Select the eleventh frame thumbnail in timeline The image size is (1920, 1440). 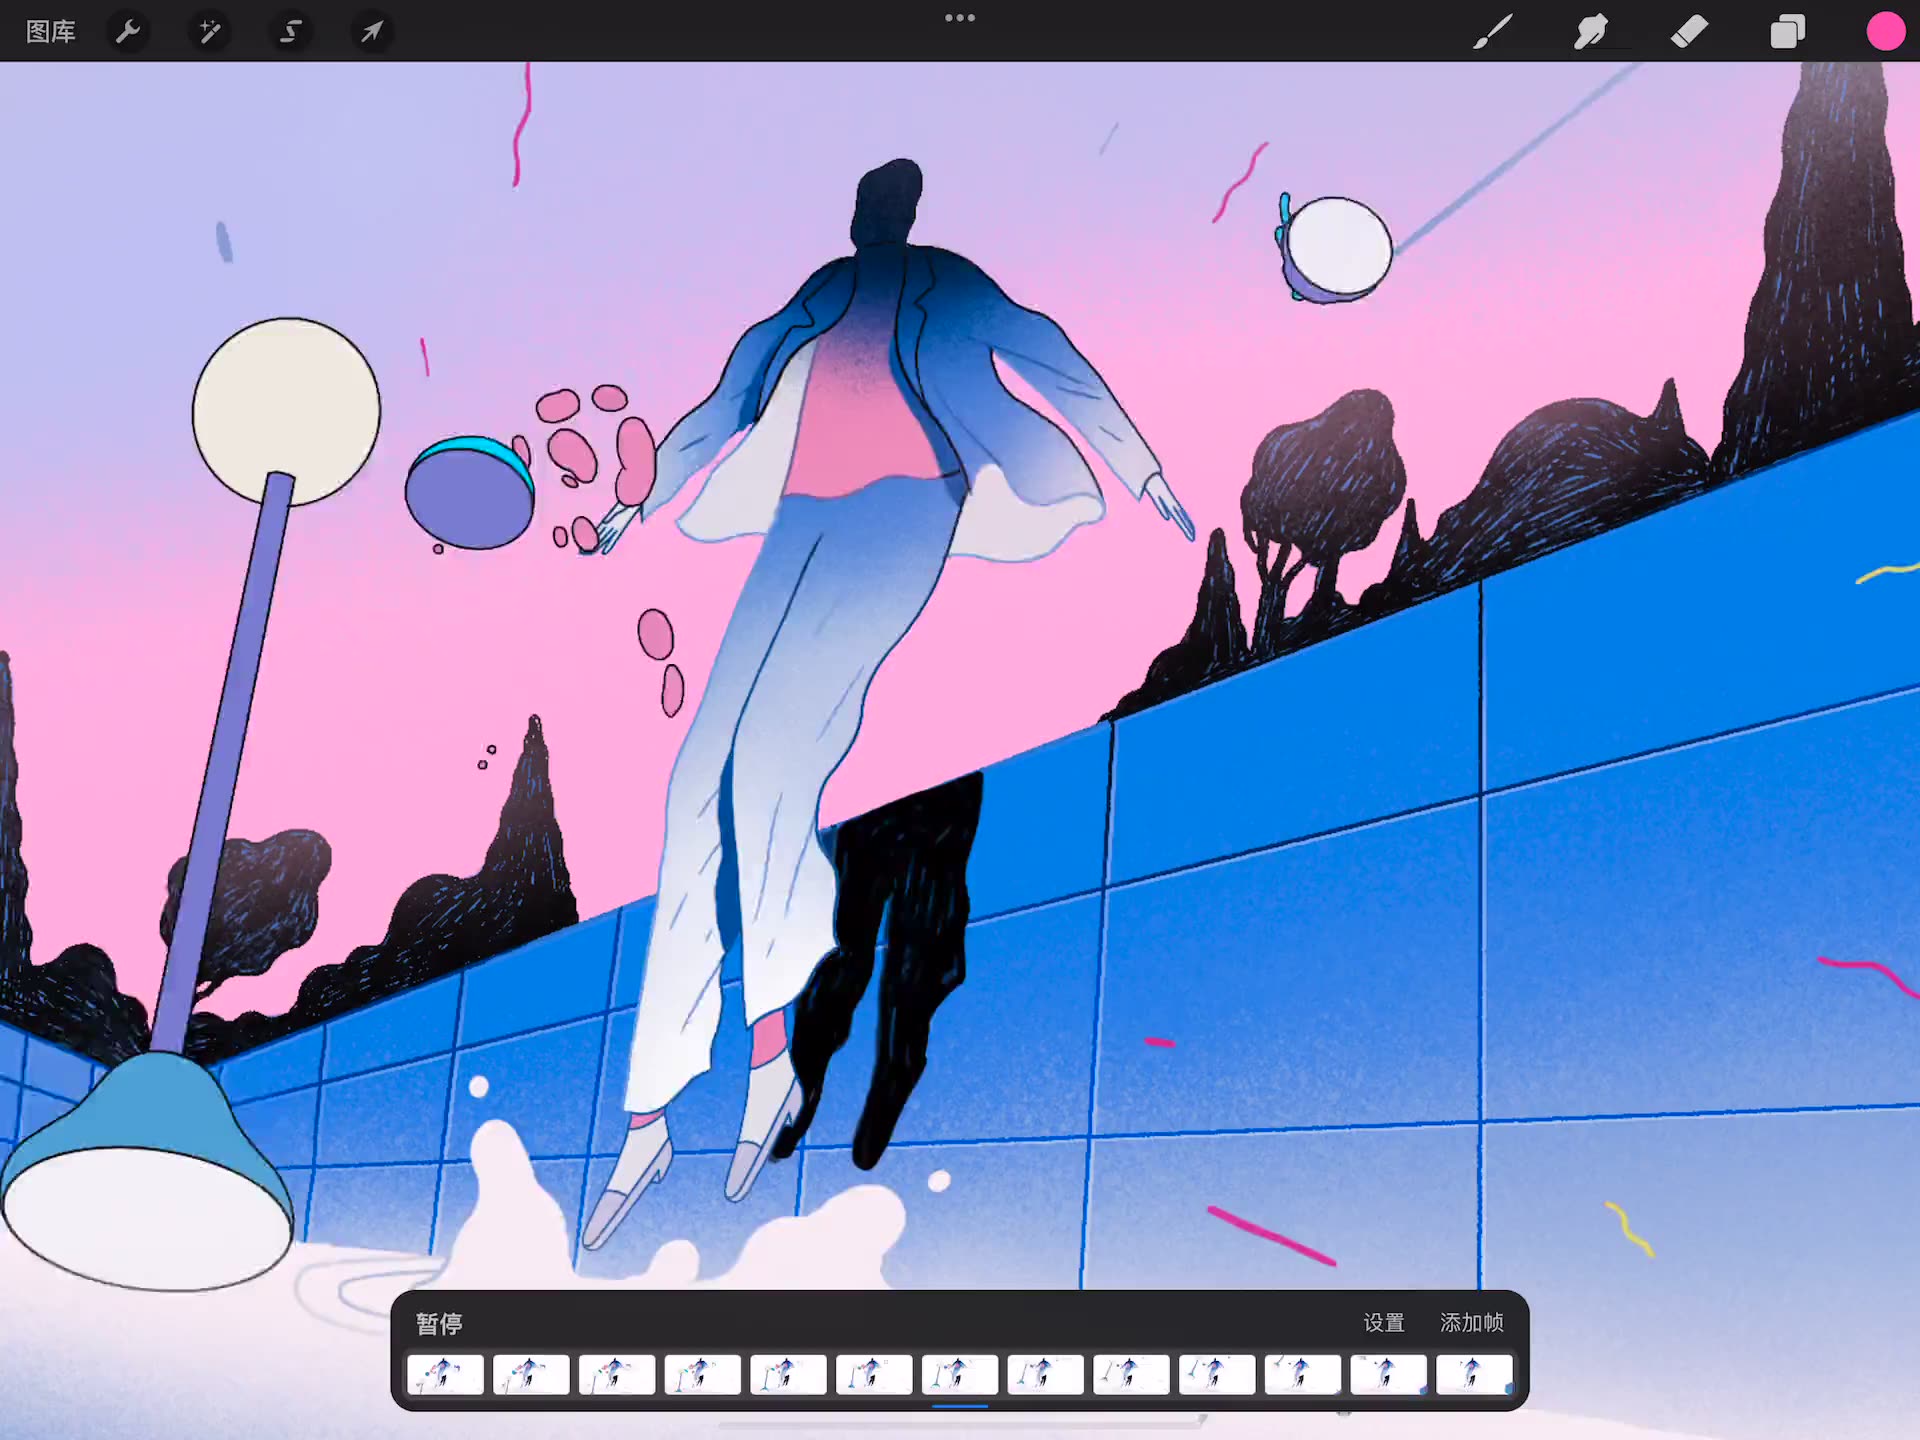click(1302, 1375)
